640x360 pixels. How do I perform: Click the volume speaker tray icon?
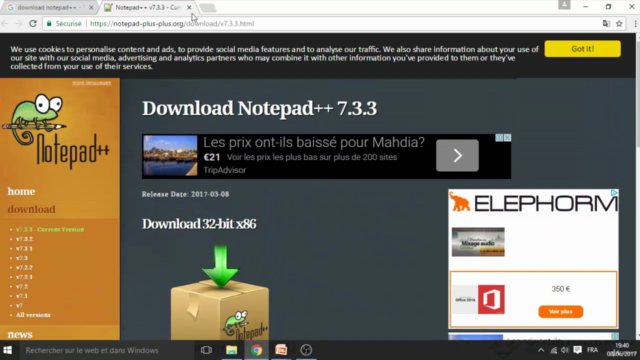565,350
